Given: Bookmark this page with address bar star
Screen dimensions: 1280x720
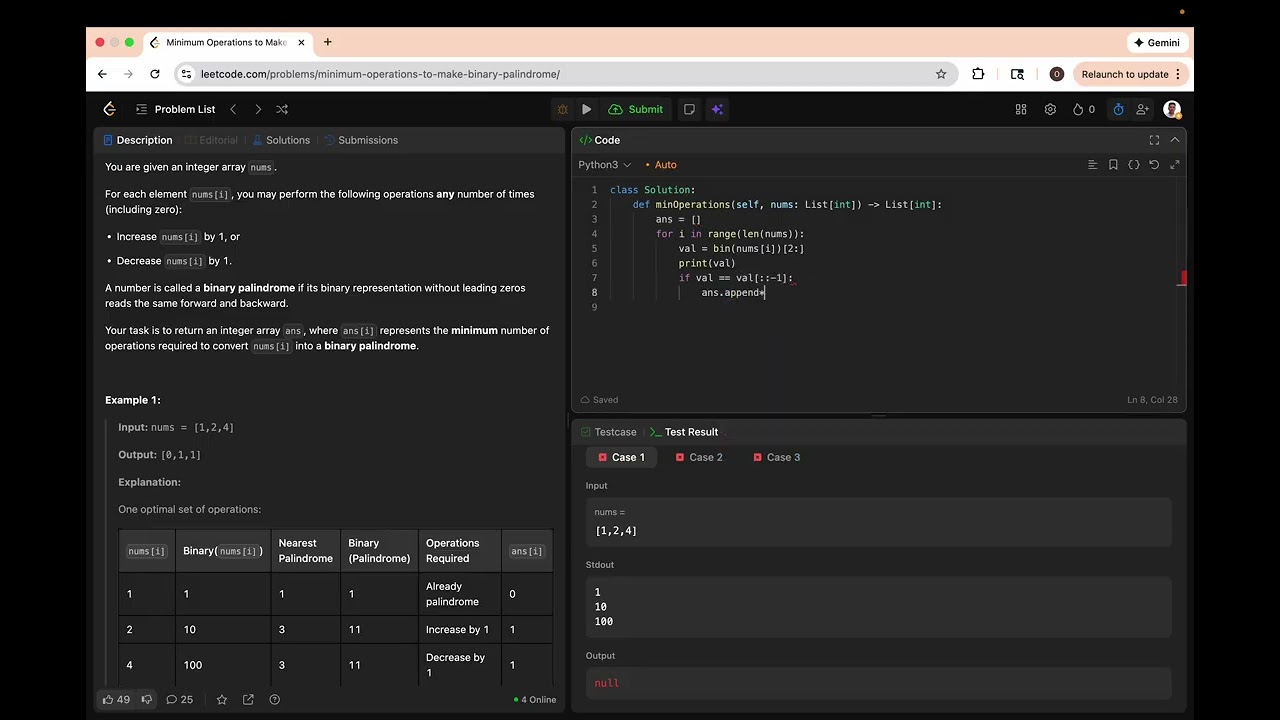Looking at the screenshot, I should click(x=941, y=74).
